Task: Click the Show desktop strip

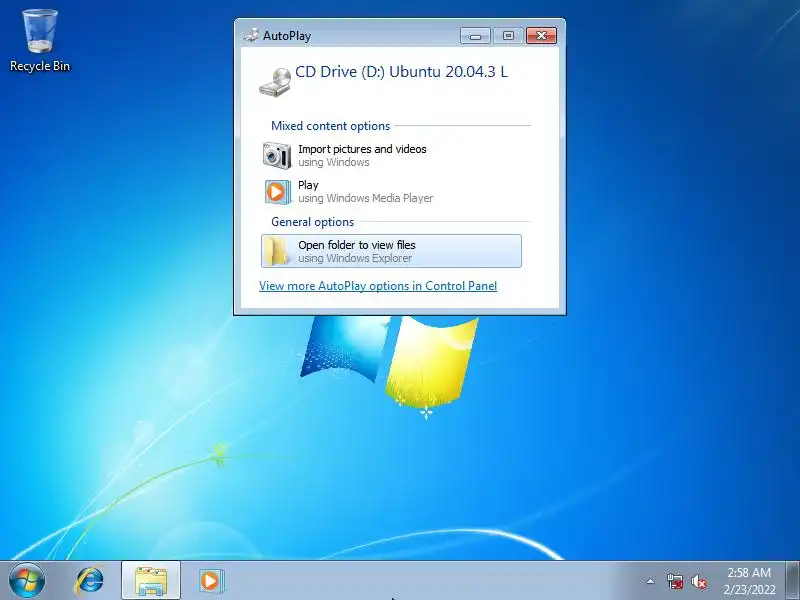Action: tap(792, 581)
